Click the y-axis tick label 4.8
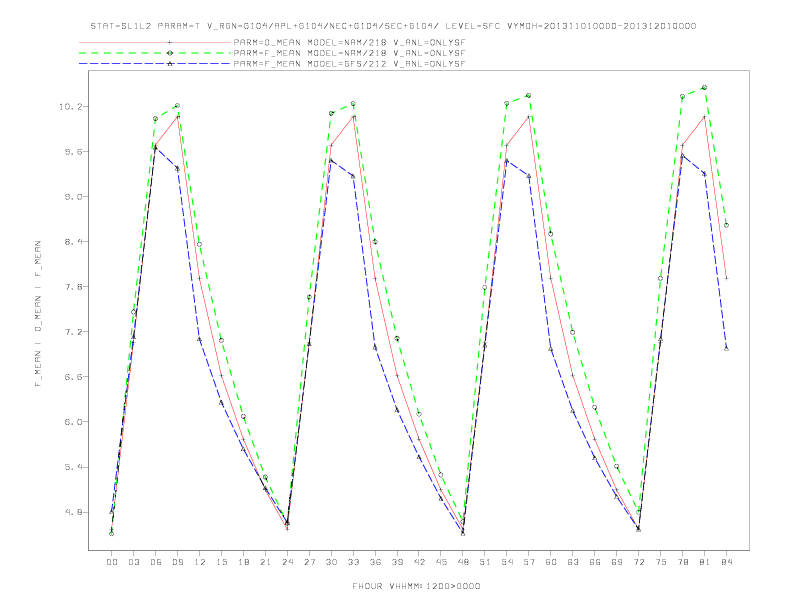792x612 pixels. (x=72, y=512)
